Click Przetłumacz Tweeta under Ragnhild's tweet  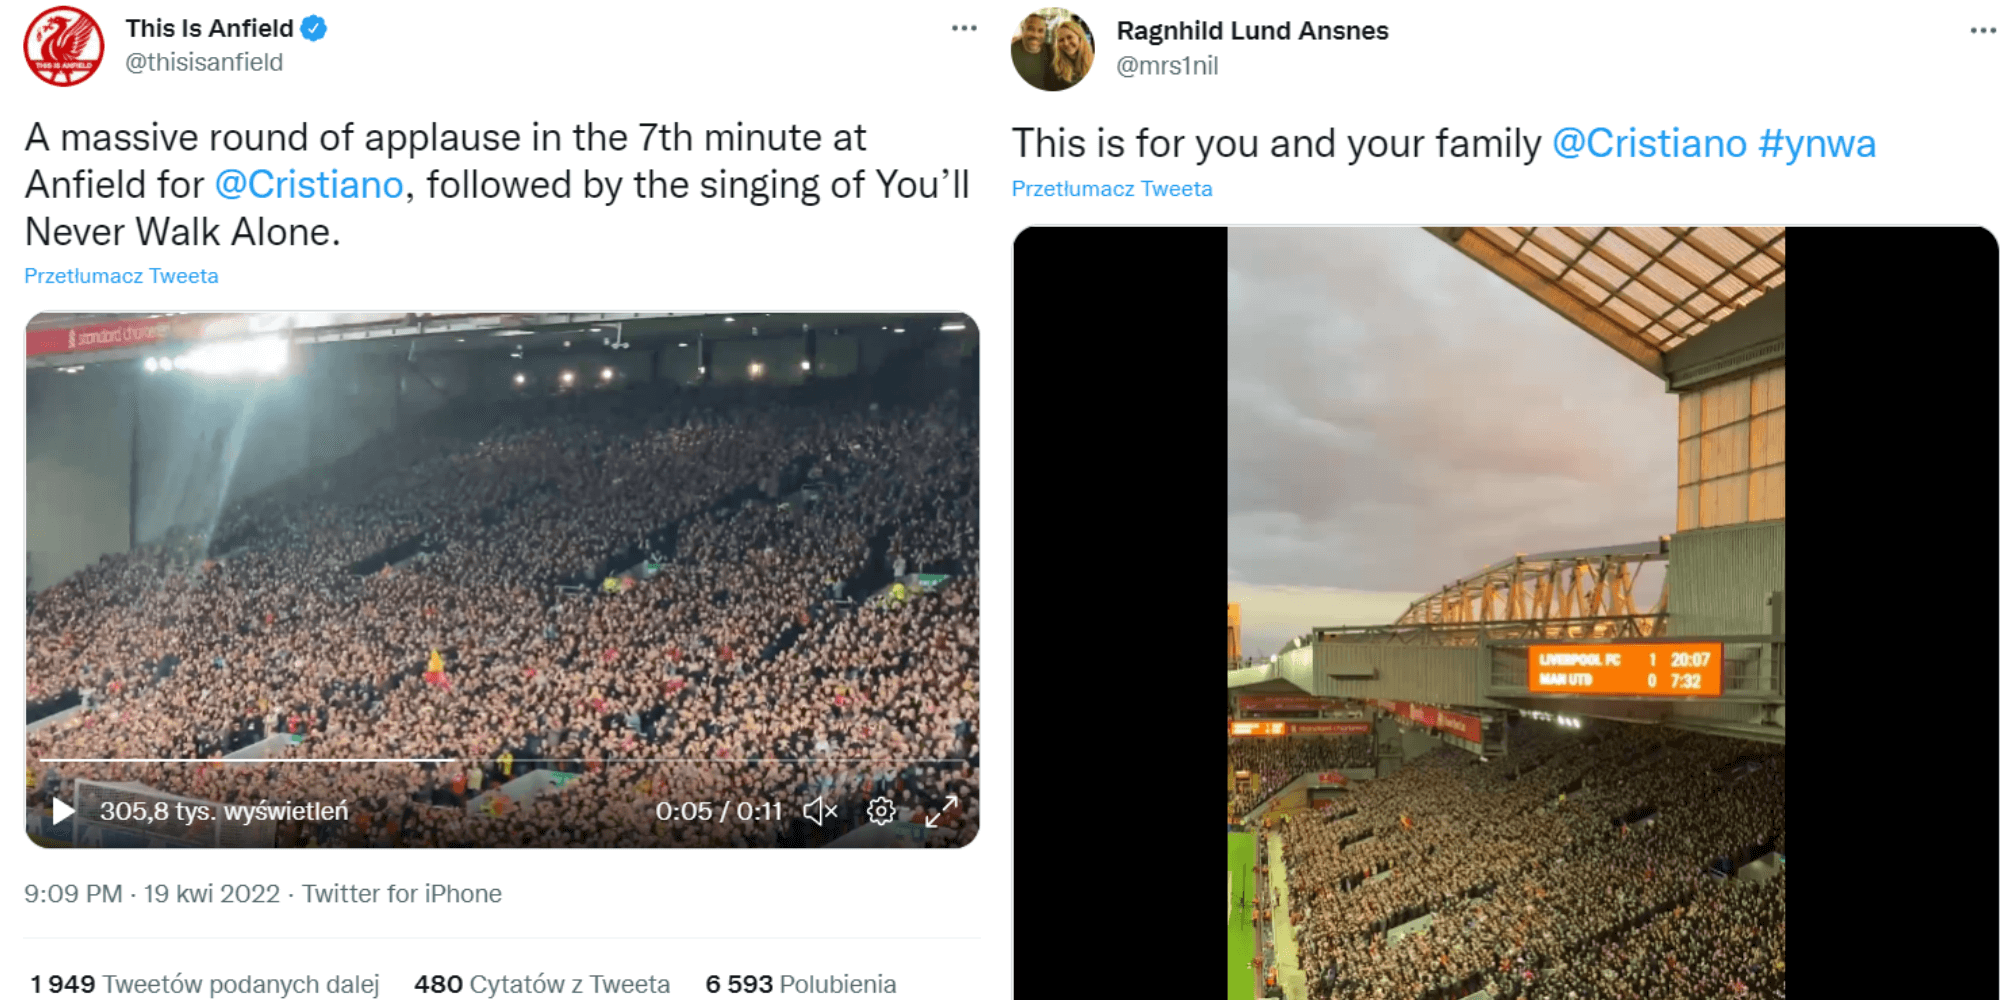(x=1112, y=188)
